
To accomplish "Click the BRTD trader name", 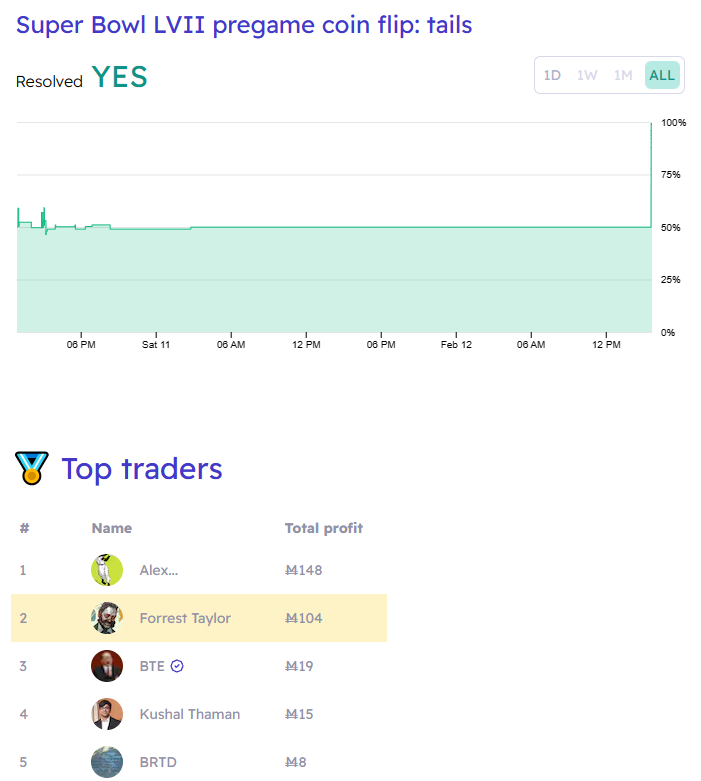I will [158, 762].
